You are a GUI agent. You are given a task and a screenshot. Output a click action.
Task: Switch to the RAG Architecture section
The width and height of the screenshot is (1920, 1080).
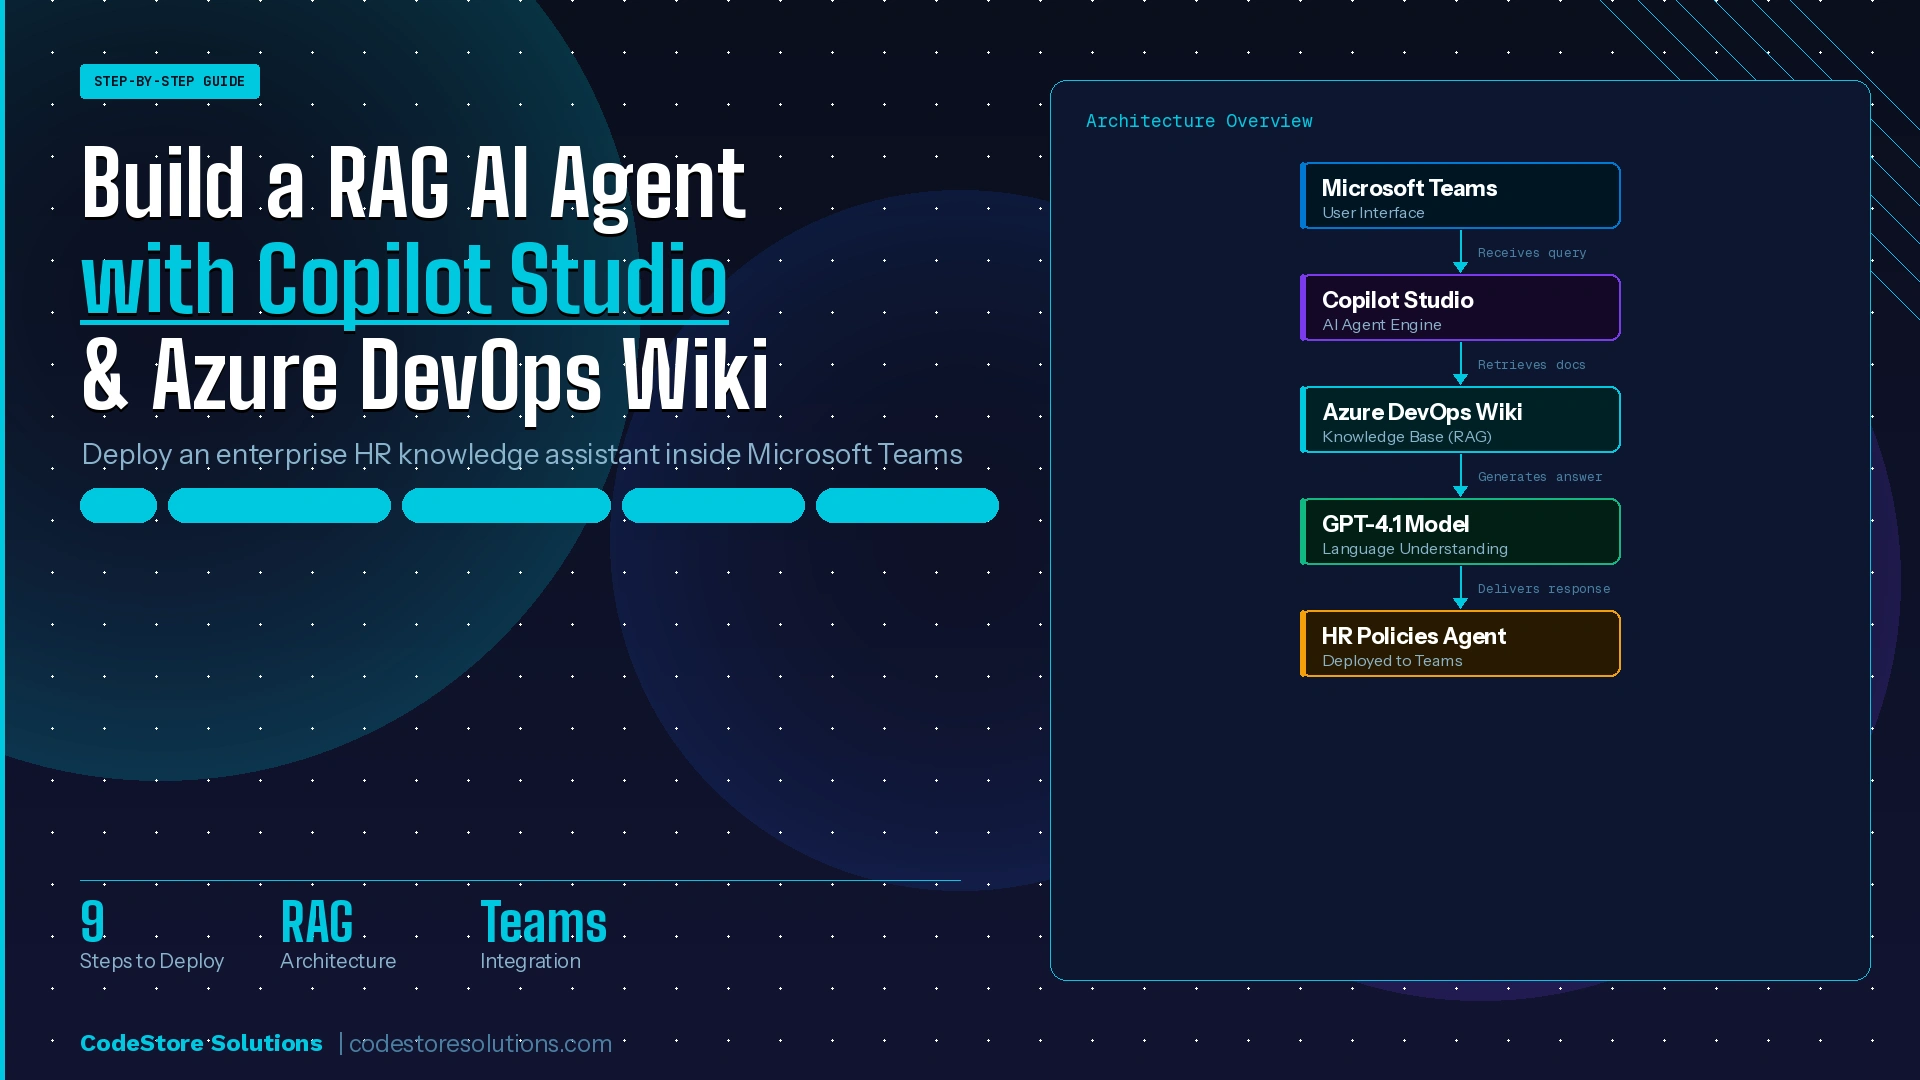tap(337, 935)
